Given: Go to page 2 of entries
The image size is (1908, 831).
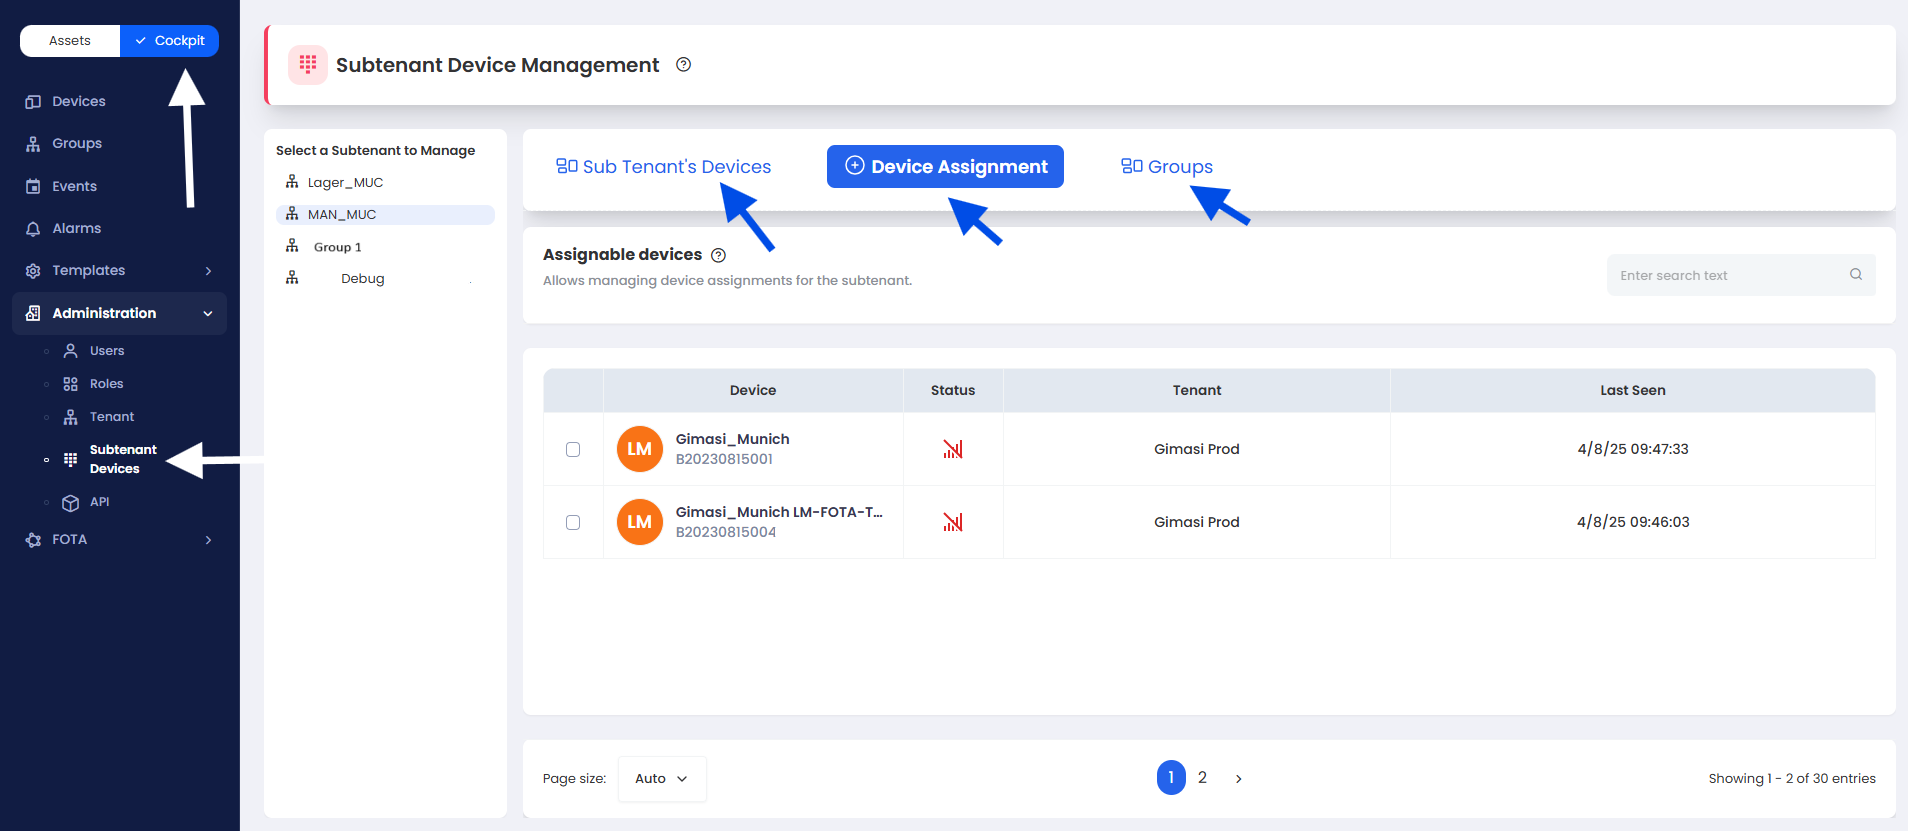Looking at the screenshot, I should coord(1202,778).
